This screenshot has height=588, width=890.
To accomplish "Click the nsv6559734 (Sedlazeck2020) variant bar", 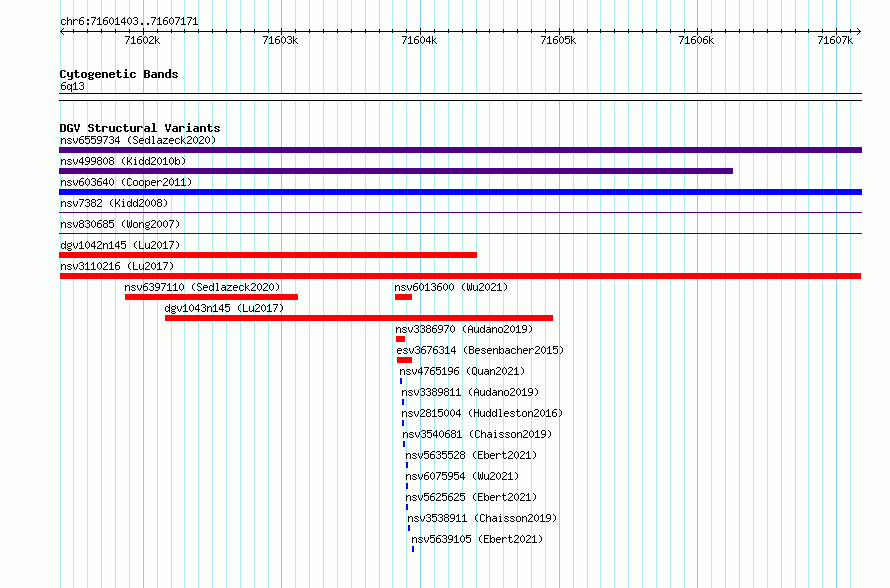I will pyautogui.click(x=460, y=150).
